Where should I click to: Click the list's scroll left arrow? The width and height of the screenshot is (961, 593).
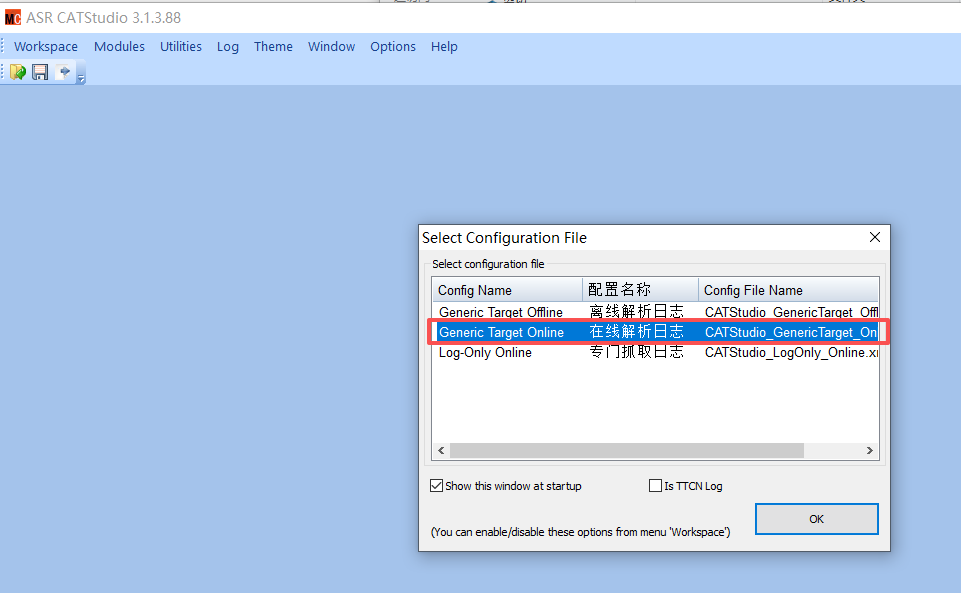click(441, 450)
